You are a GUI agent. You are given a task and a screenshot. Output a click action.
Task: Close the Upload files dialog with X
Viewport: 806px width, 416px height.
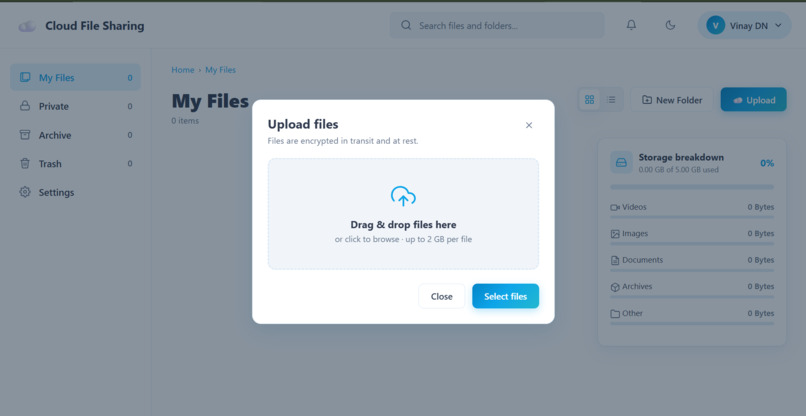pos(528,125)
